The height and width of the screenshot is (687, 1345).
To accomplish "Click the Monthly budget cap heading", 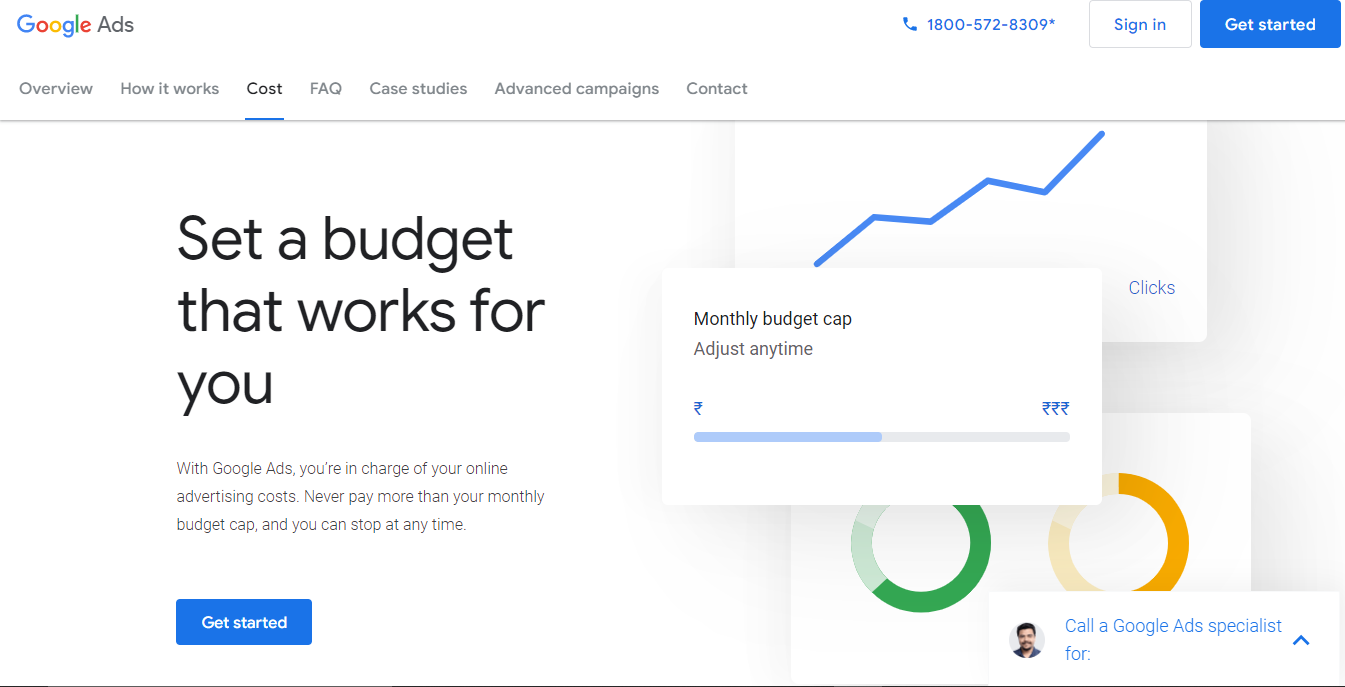I will pyautogui.click(x=773, y=319).
